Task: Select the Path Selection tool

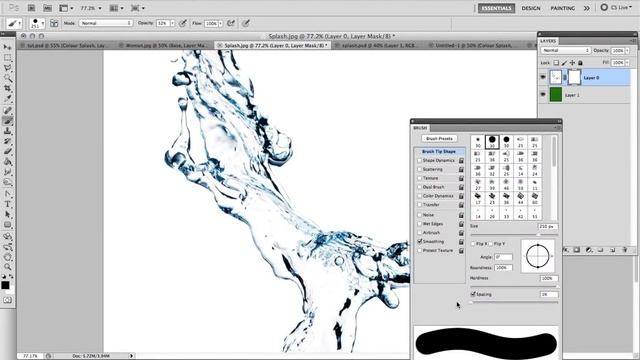Action: [7, 215]
